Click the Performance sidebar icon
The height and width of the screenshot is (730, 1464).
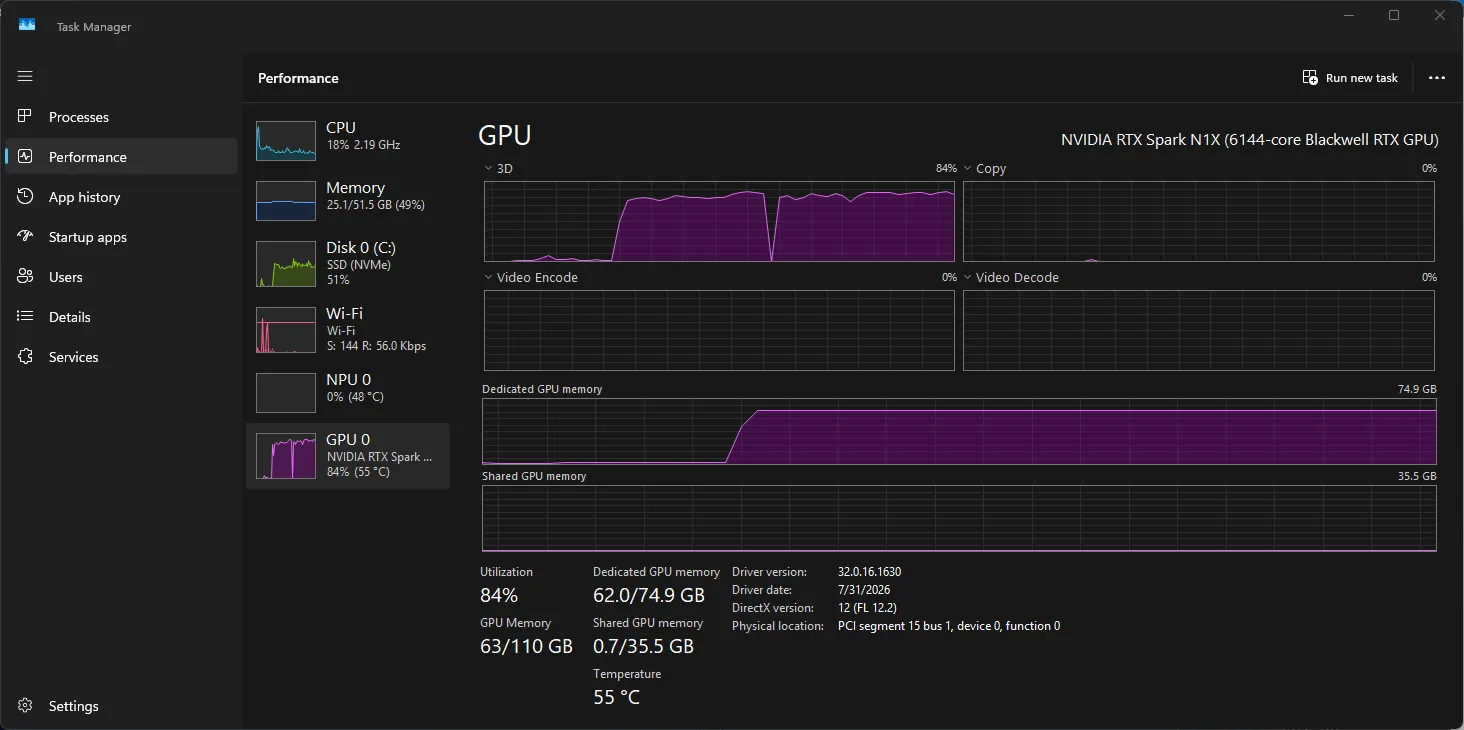(26, 157)
